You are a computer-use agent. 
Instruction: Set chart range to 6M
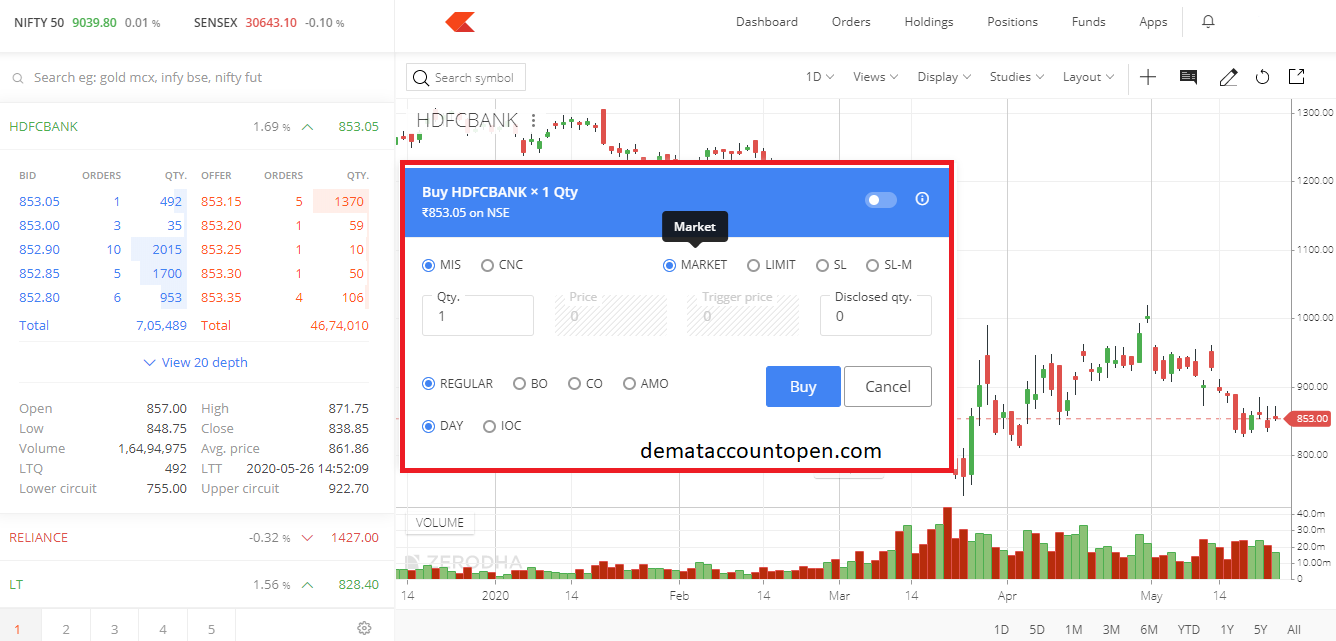click(1149, 629)
